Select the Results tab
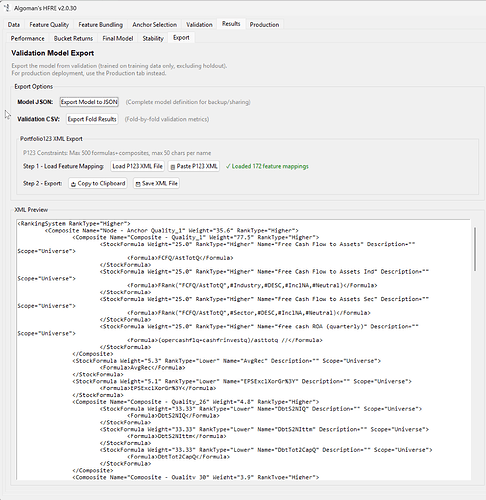The width and height of the screenshot is (486, 500). (x=231, y=24)
